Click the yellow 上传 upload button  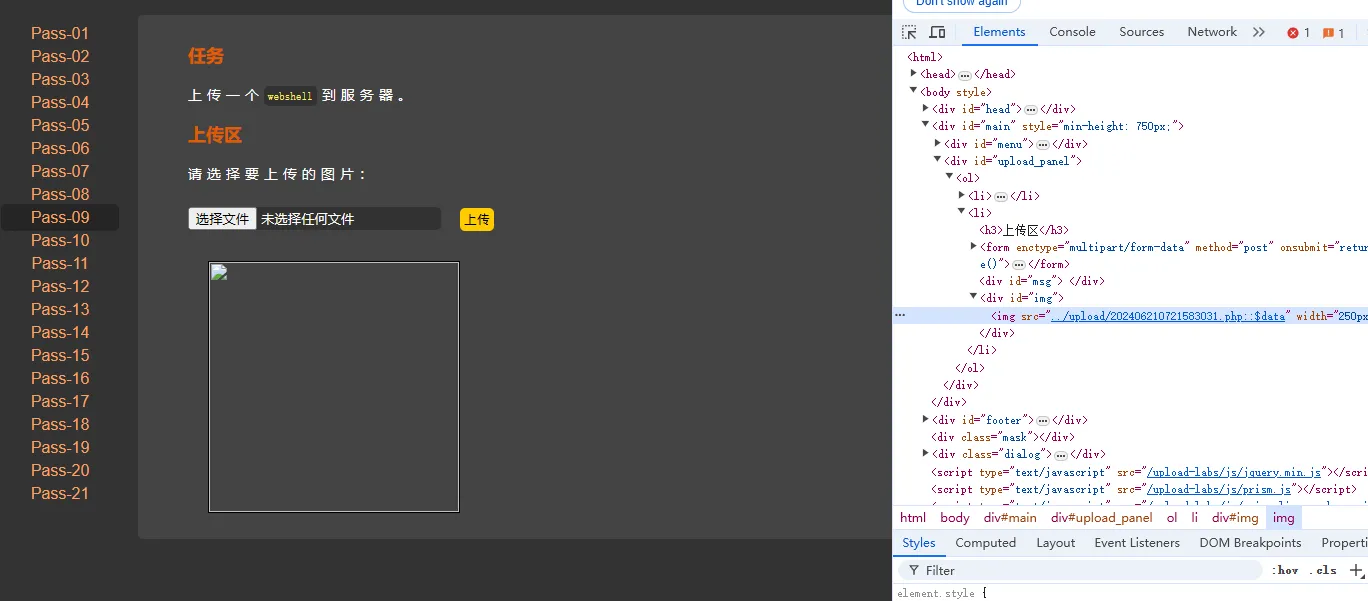pyautogui.click(x=477, y=220)
